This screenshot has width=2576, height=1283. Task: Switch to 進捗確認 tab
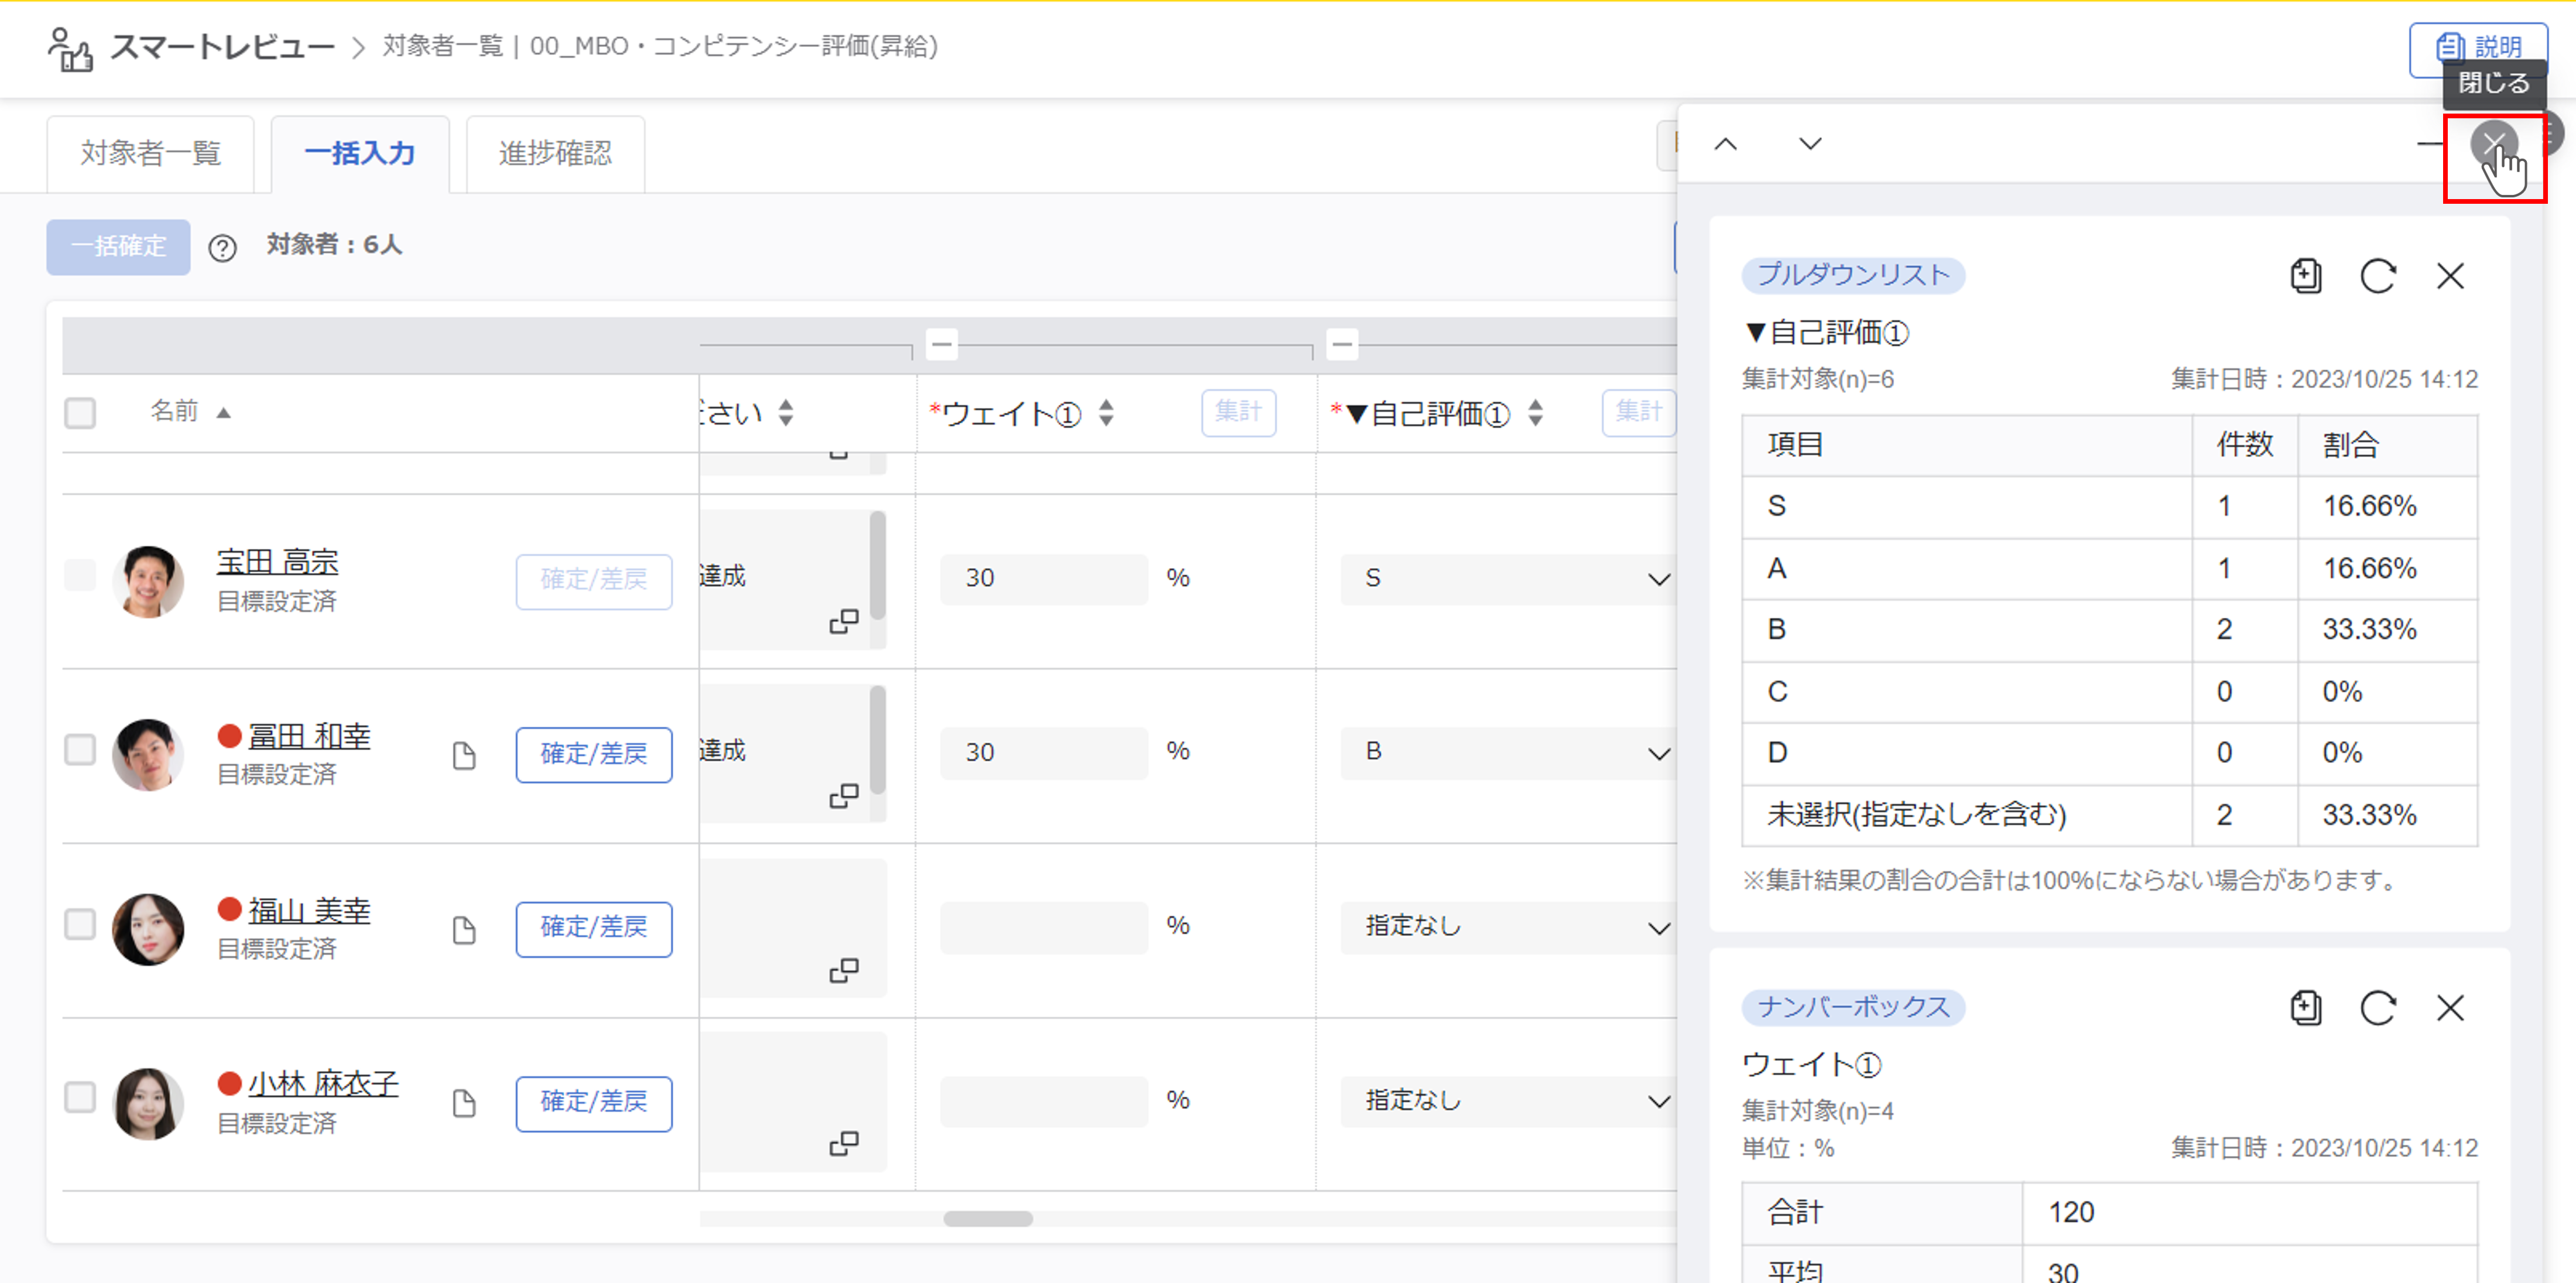(555, 154)
